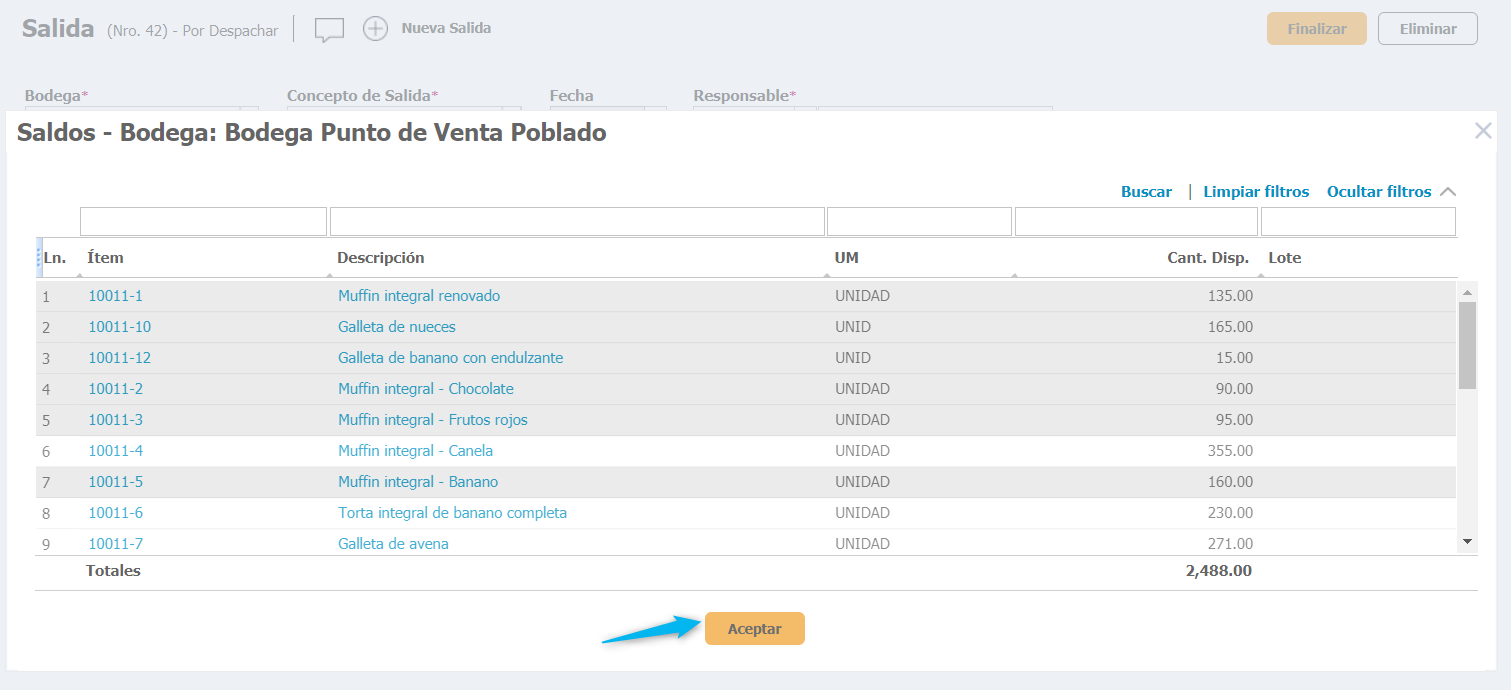Sort by the Ítem column header
1511x690 pixels.
point(105,258)
